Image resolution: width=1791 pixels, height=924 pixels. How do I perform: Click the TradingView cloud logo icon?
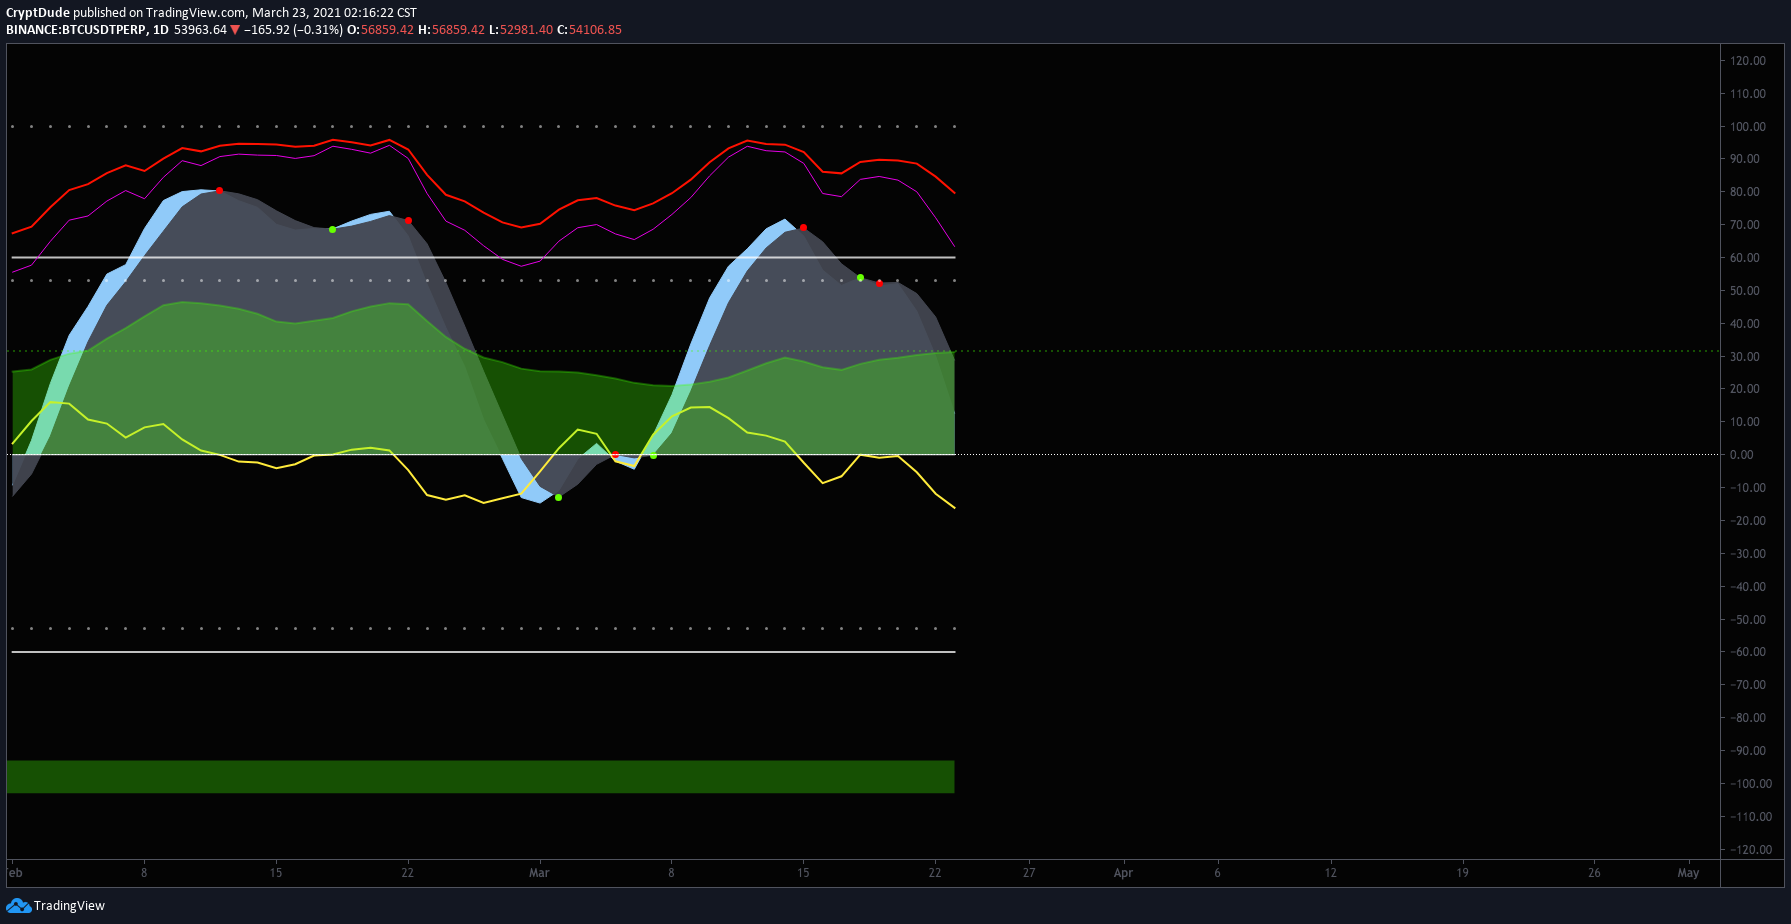(x=18, y=905)
